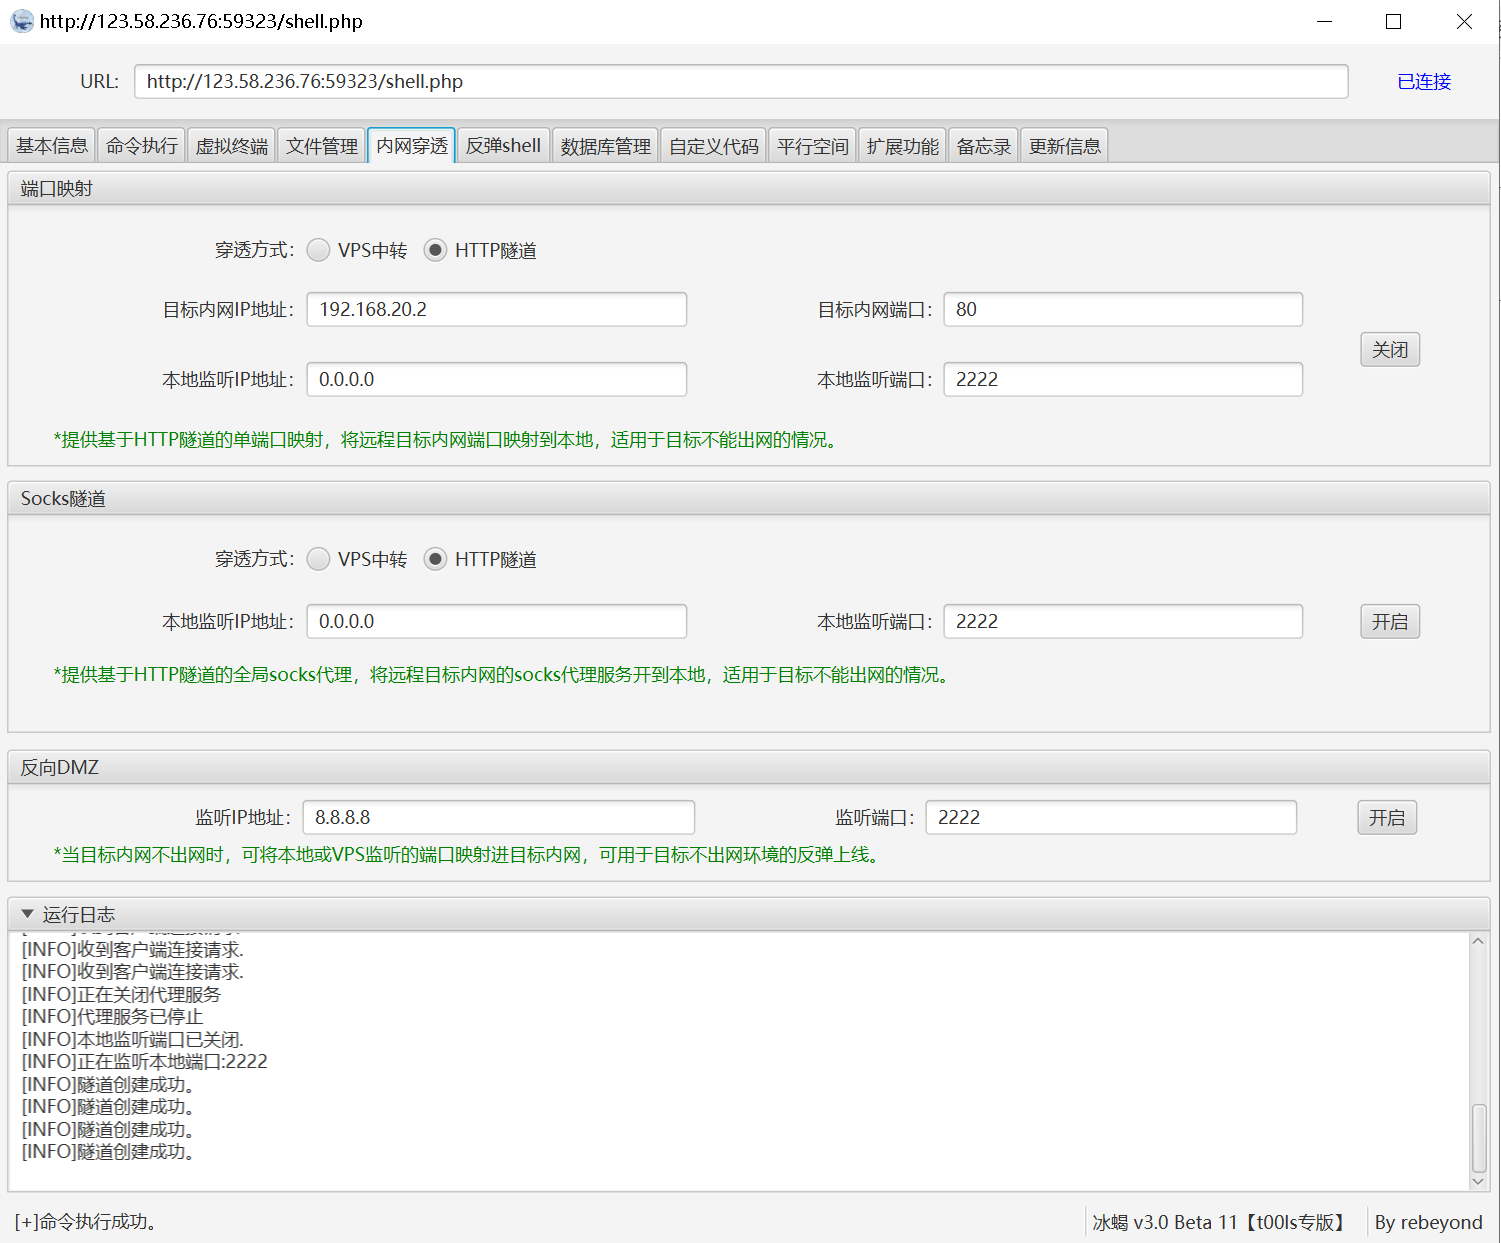Click By rebeyond status text
Screen dimensions: 1501x1243
click(x=1429, y=1222)
